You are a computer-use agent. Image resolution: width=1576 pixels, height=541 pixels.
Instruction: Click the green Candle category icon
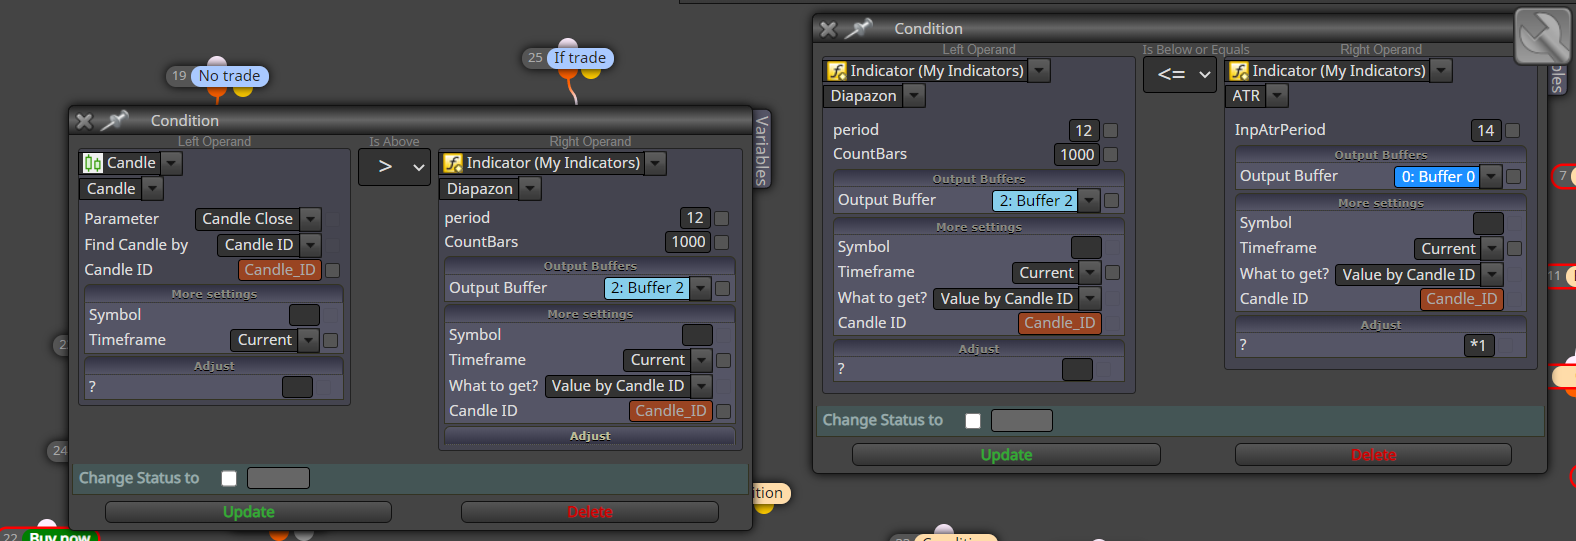coord(93,163)
